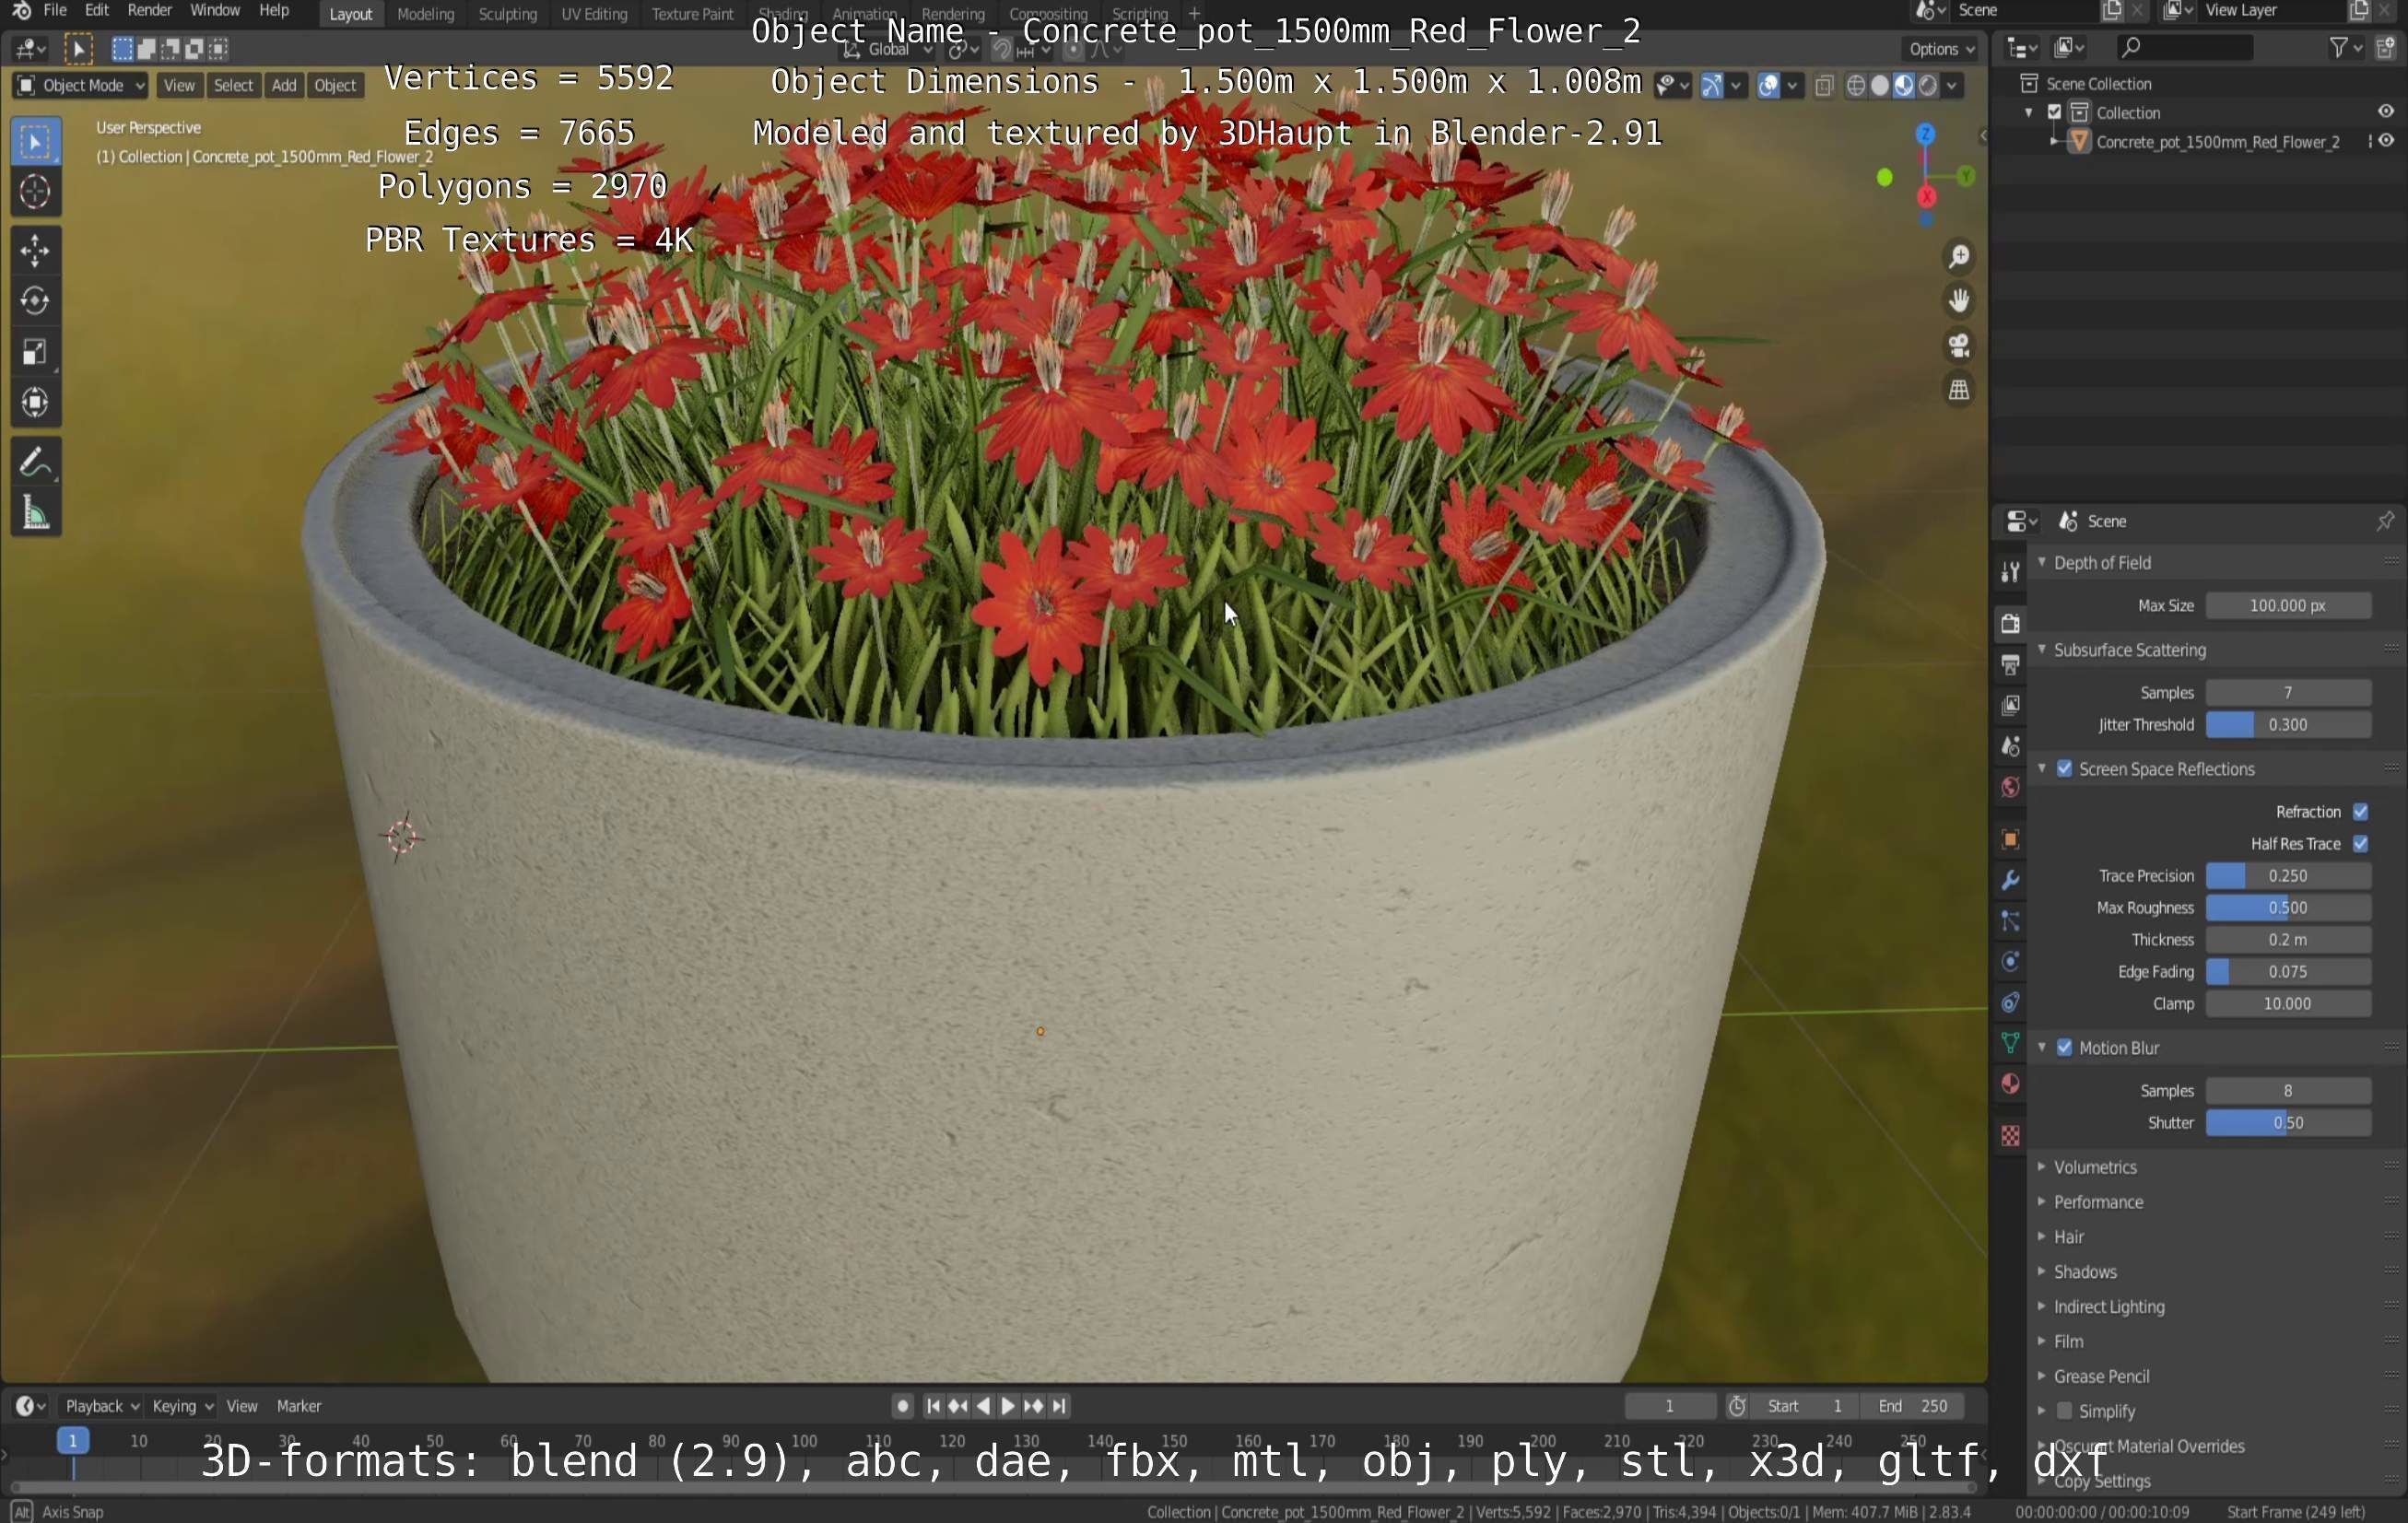Open Output properties tab

(x=2010, y=664)
